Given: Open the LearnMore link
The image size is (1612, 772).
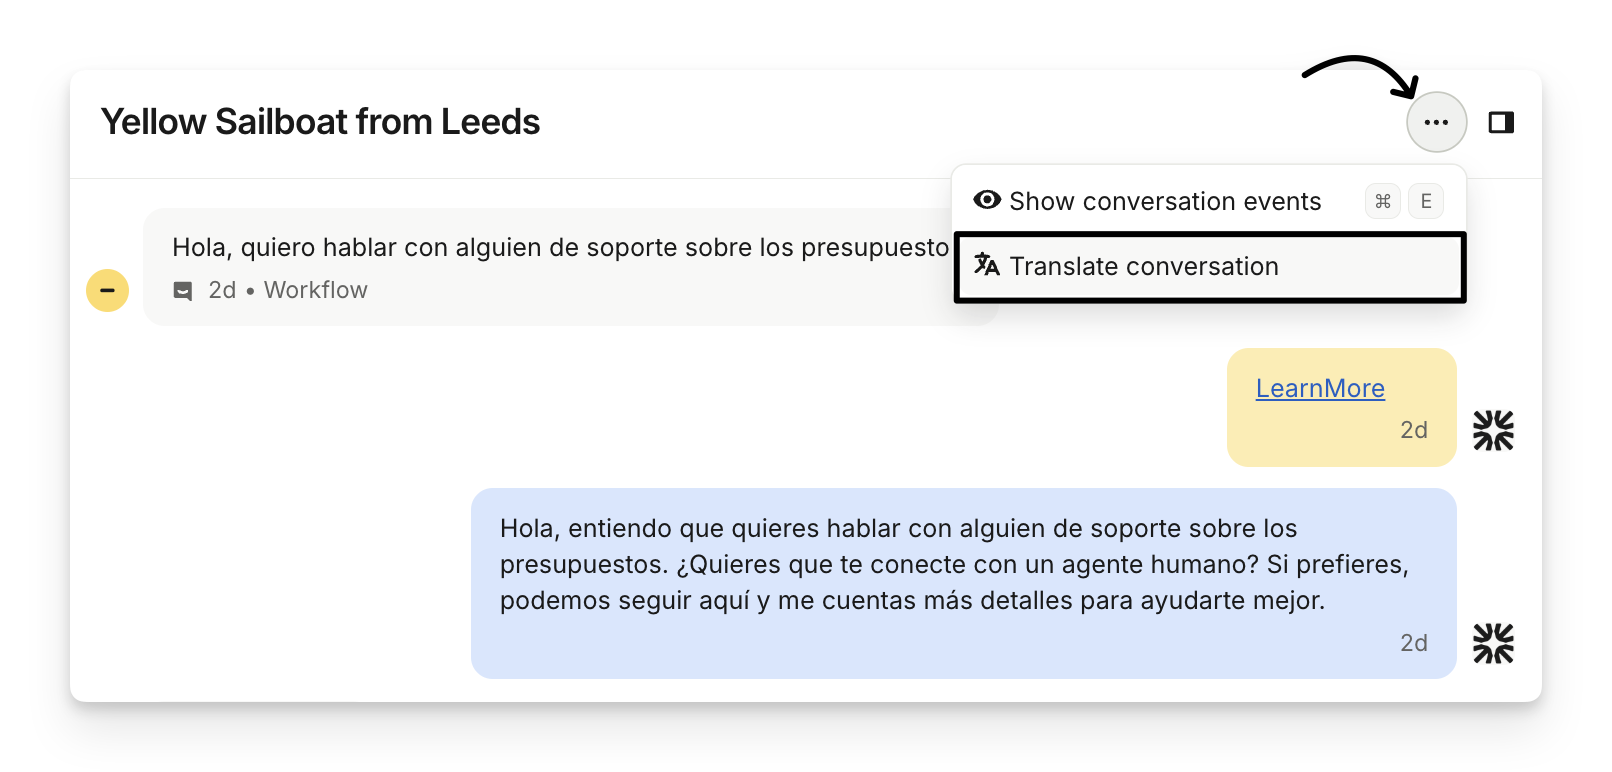Looking at the screenshot, I should 1320,388.
